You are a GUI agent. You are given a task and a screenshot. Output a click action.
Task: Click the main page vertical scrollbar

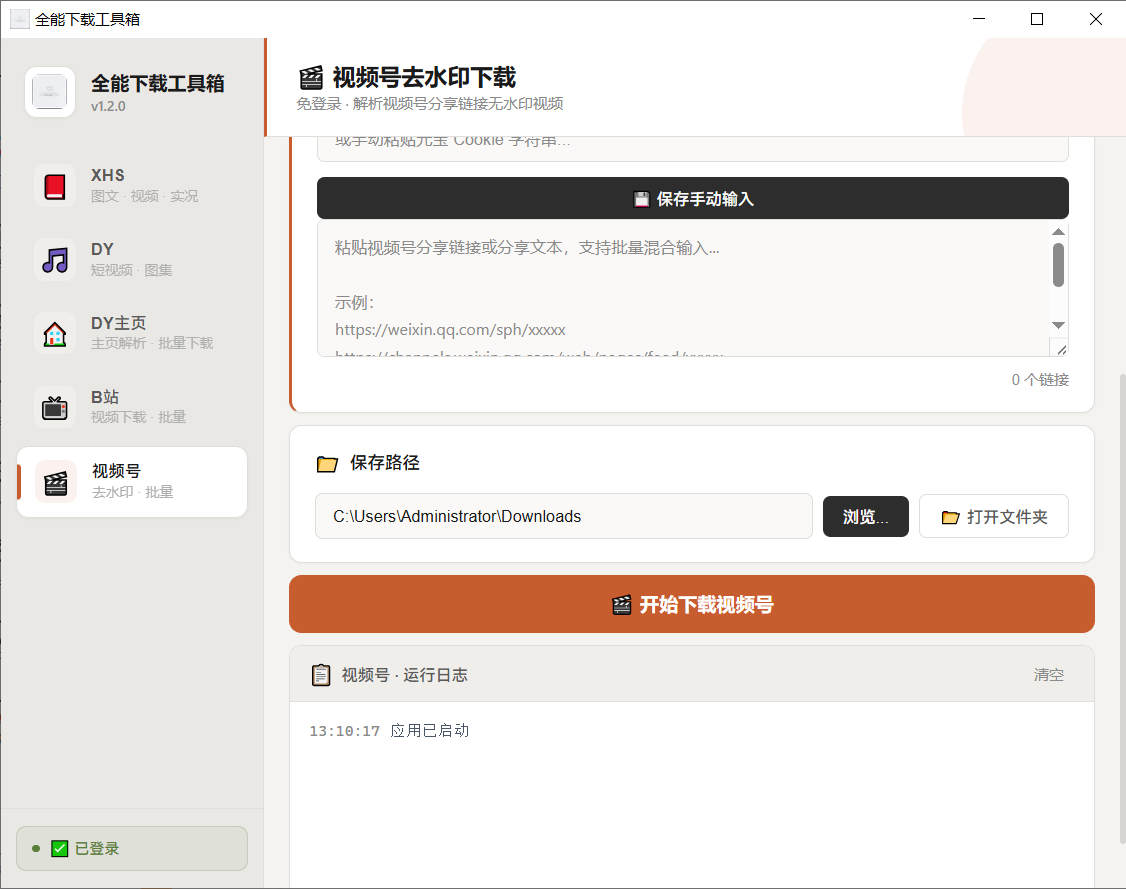(1122, 608)
